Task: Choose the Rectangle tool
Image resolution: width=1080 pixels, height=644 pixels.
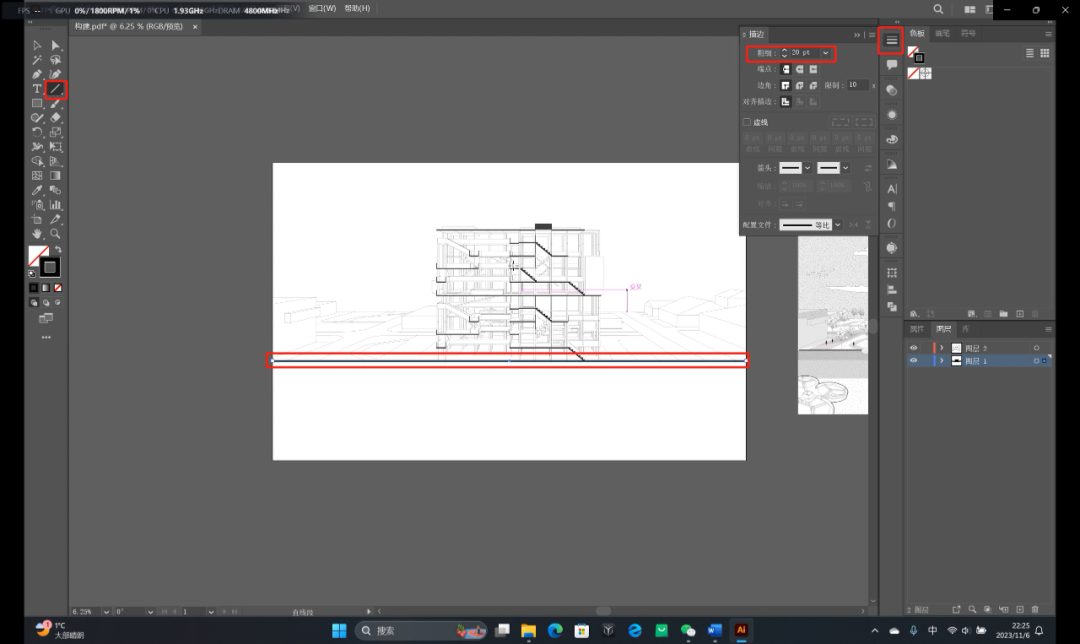Action: click(37, 103)
